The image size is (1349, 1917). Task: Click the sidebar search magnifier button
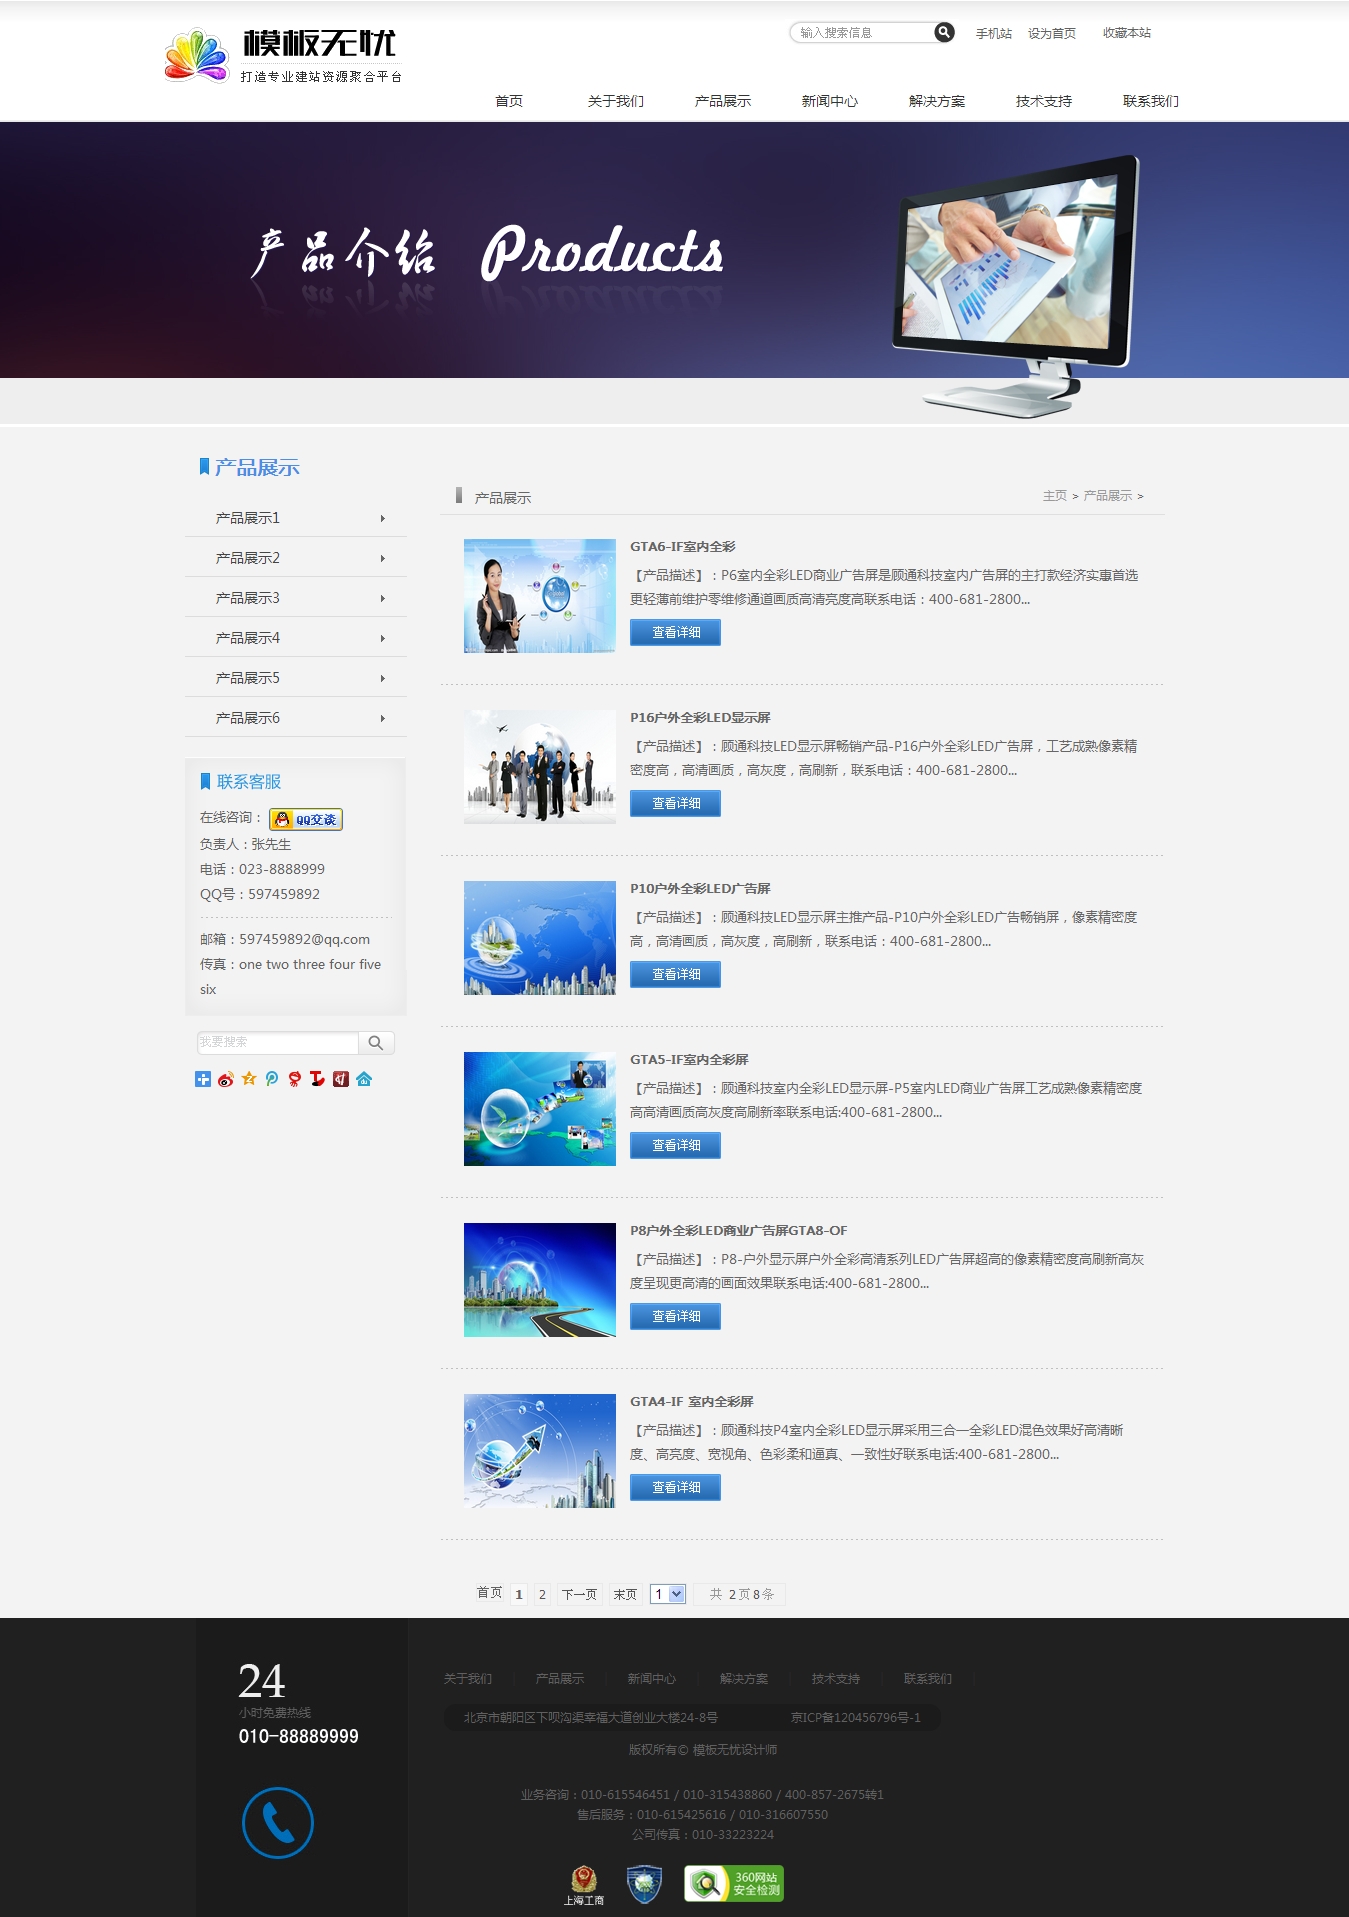(376, 1043)
